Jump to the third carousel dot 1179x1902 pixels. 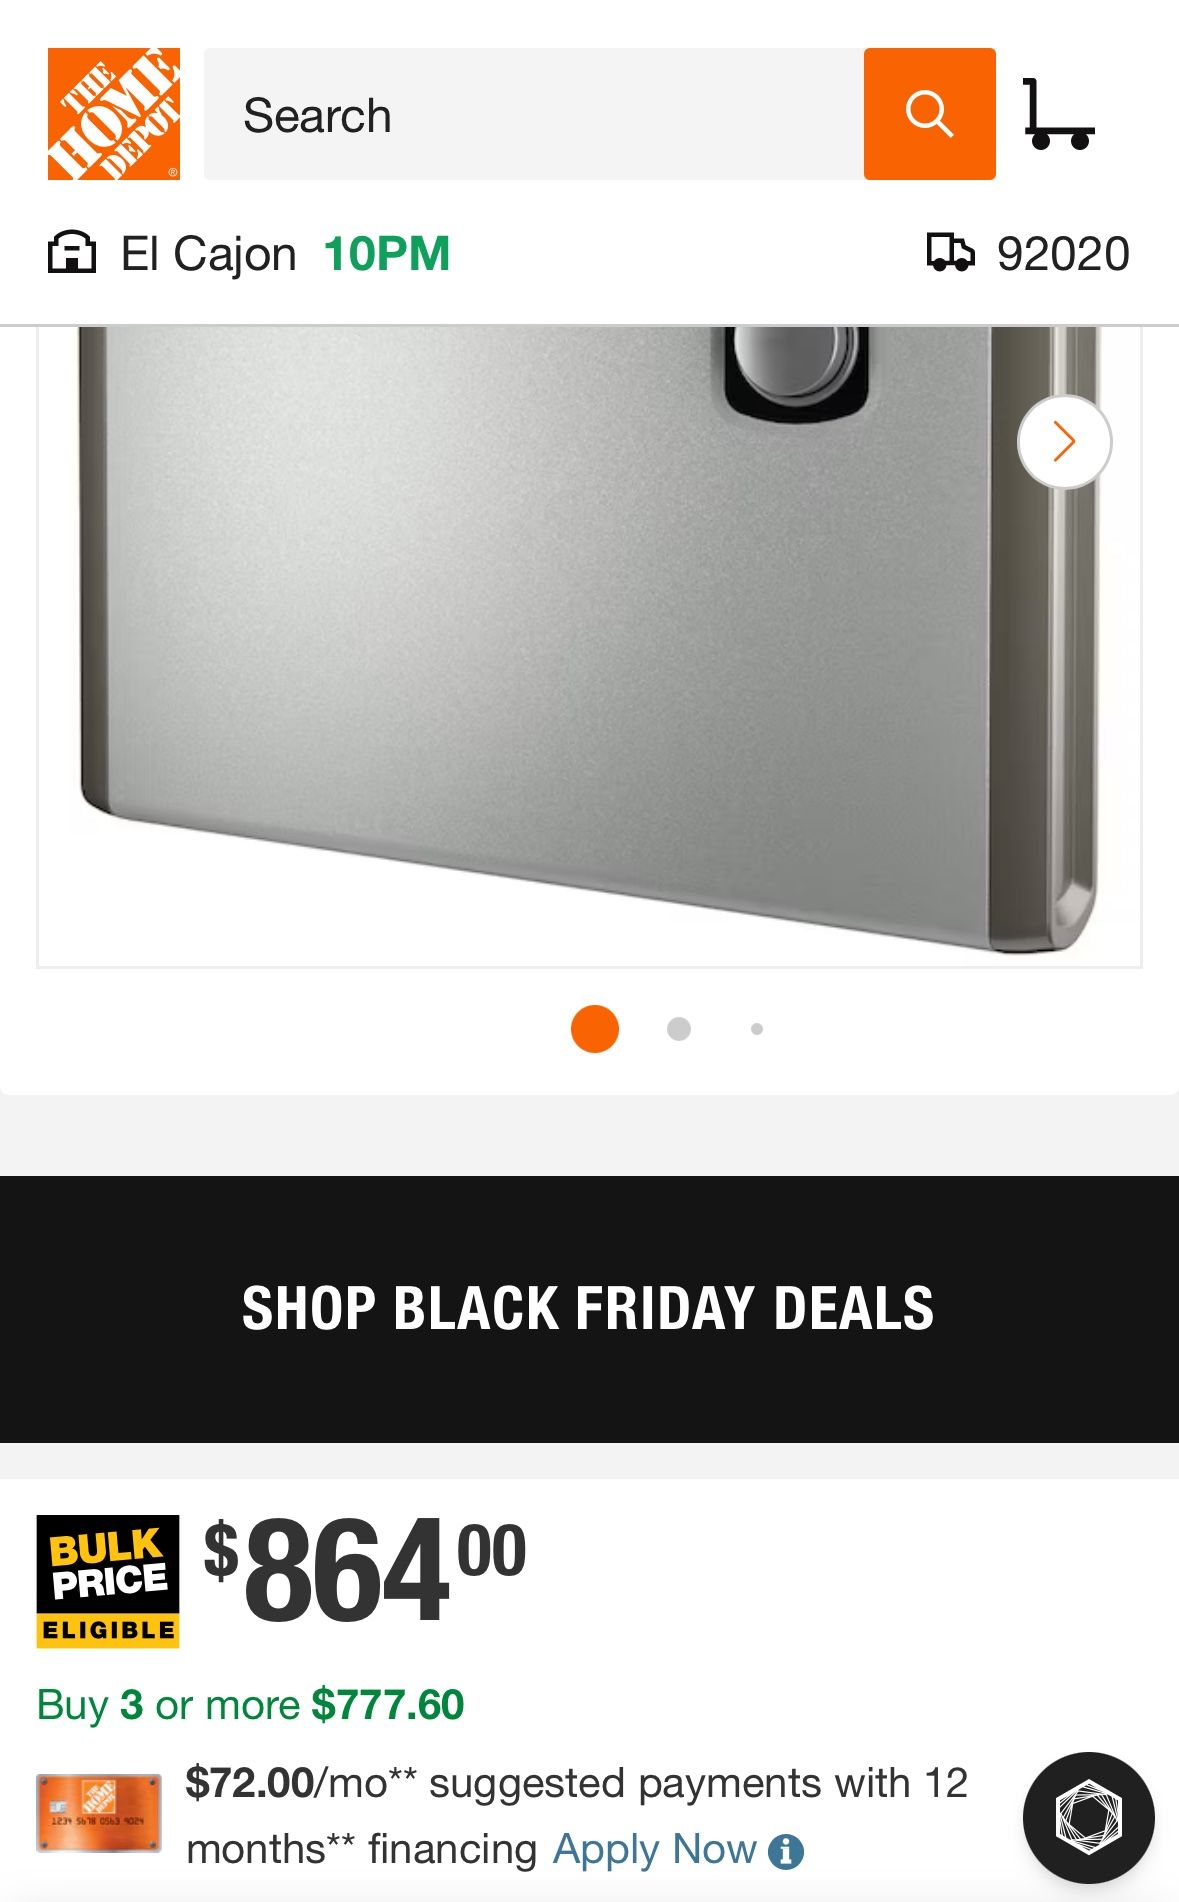coord(757,1029)
